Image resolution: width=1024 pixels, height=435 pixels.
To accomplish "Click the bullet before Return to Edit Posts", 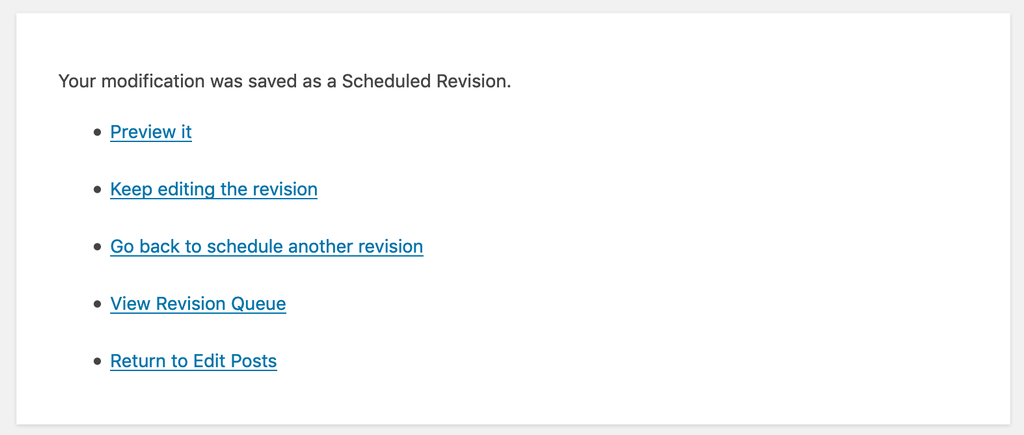I will pos(97,361).
